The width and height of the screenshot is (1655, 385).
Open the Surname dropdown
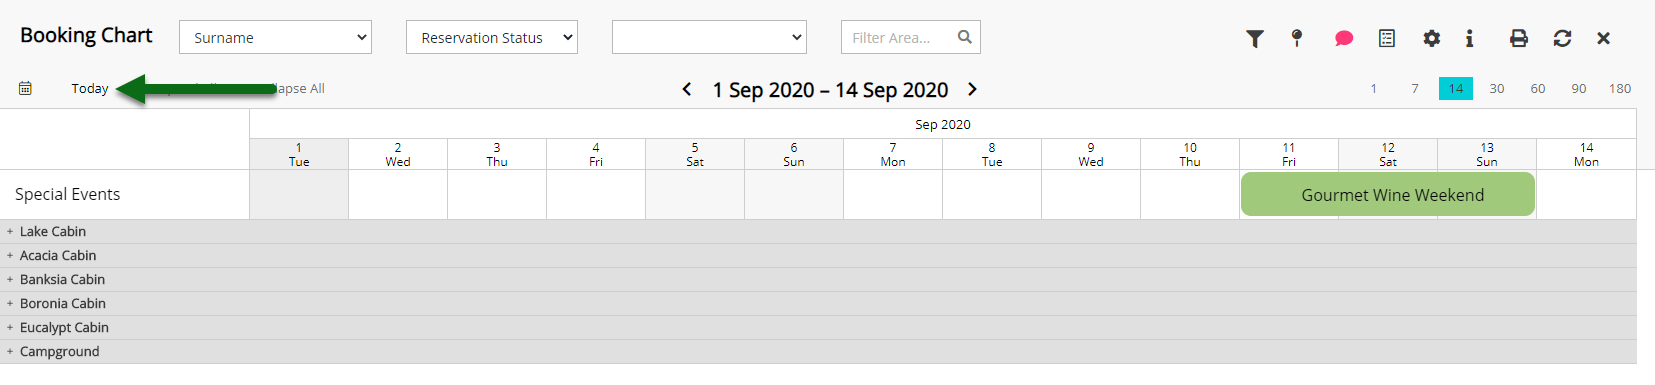275,37
